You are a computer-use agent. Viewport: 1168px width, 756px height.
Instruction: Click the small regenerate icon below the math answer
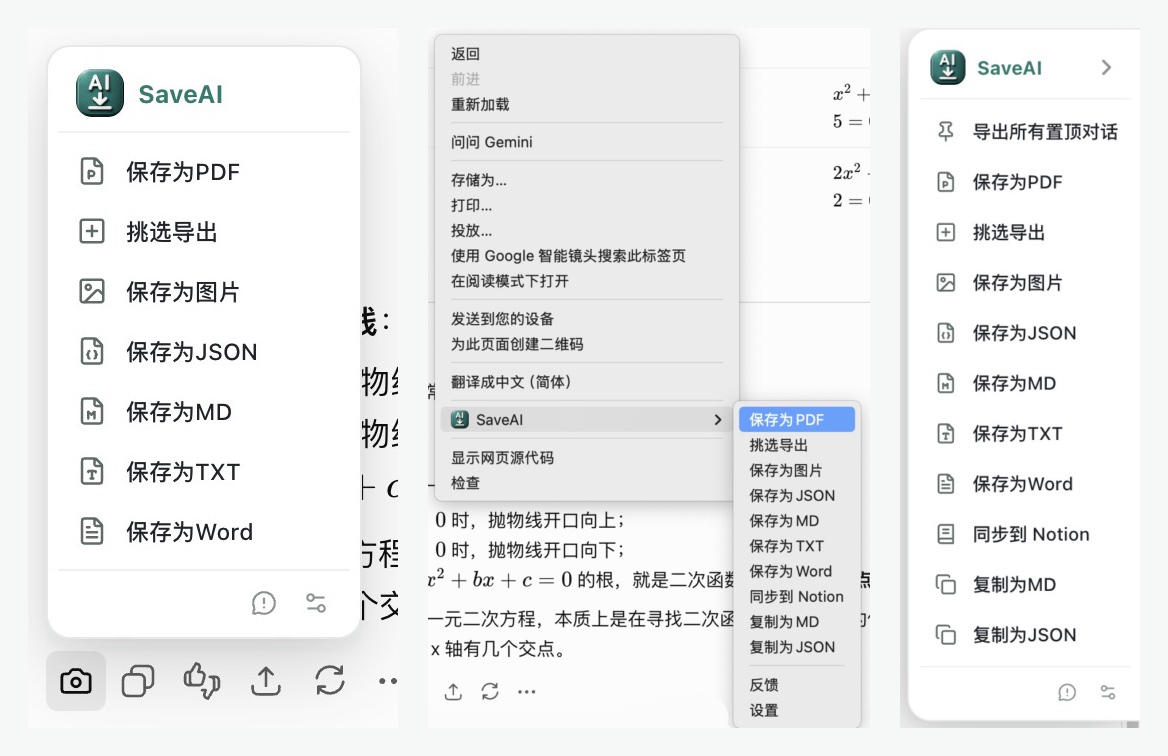tap(490, 692)
